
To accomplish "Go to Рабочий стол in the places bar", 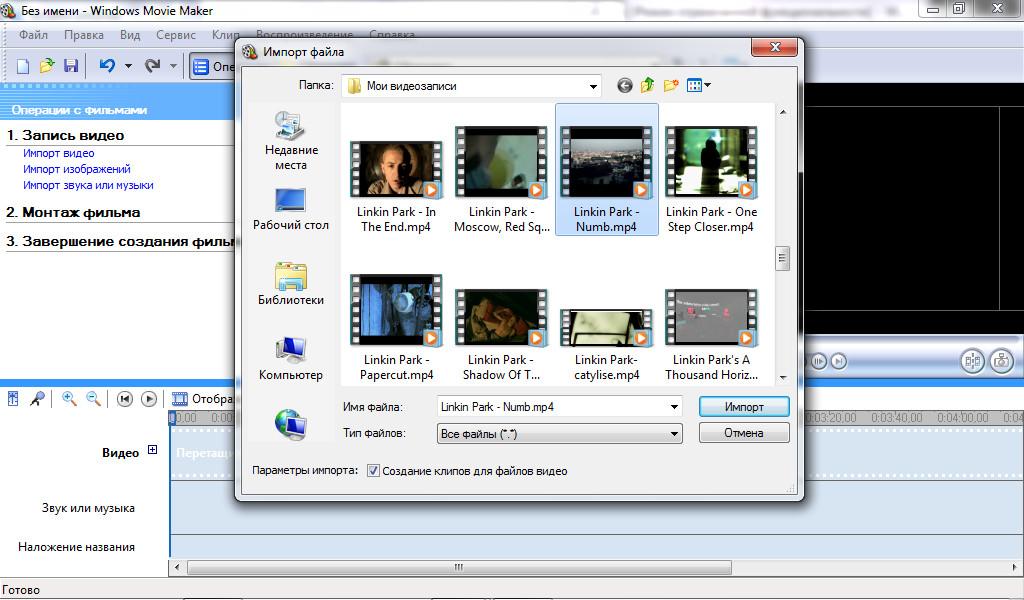I will [291, 210].
